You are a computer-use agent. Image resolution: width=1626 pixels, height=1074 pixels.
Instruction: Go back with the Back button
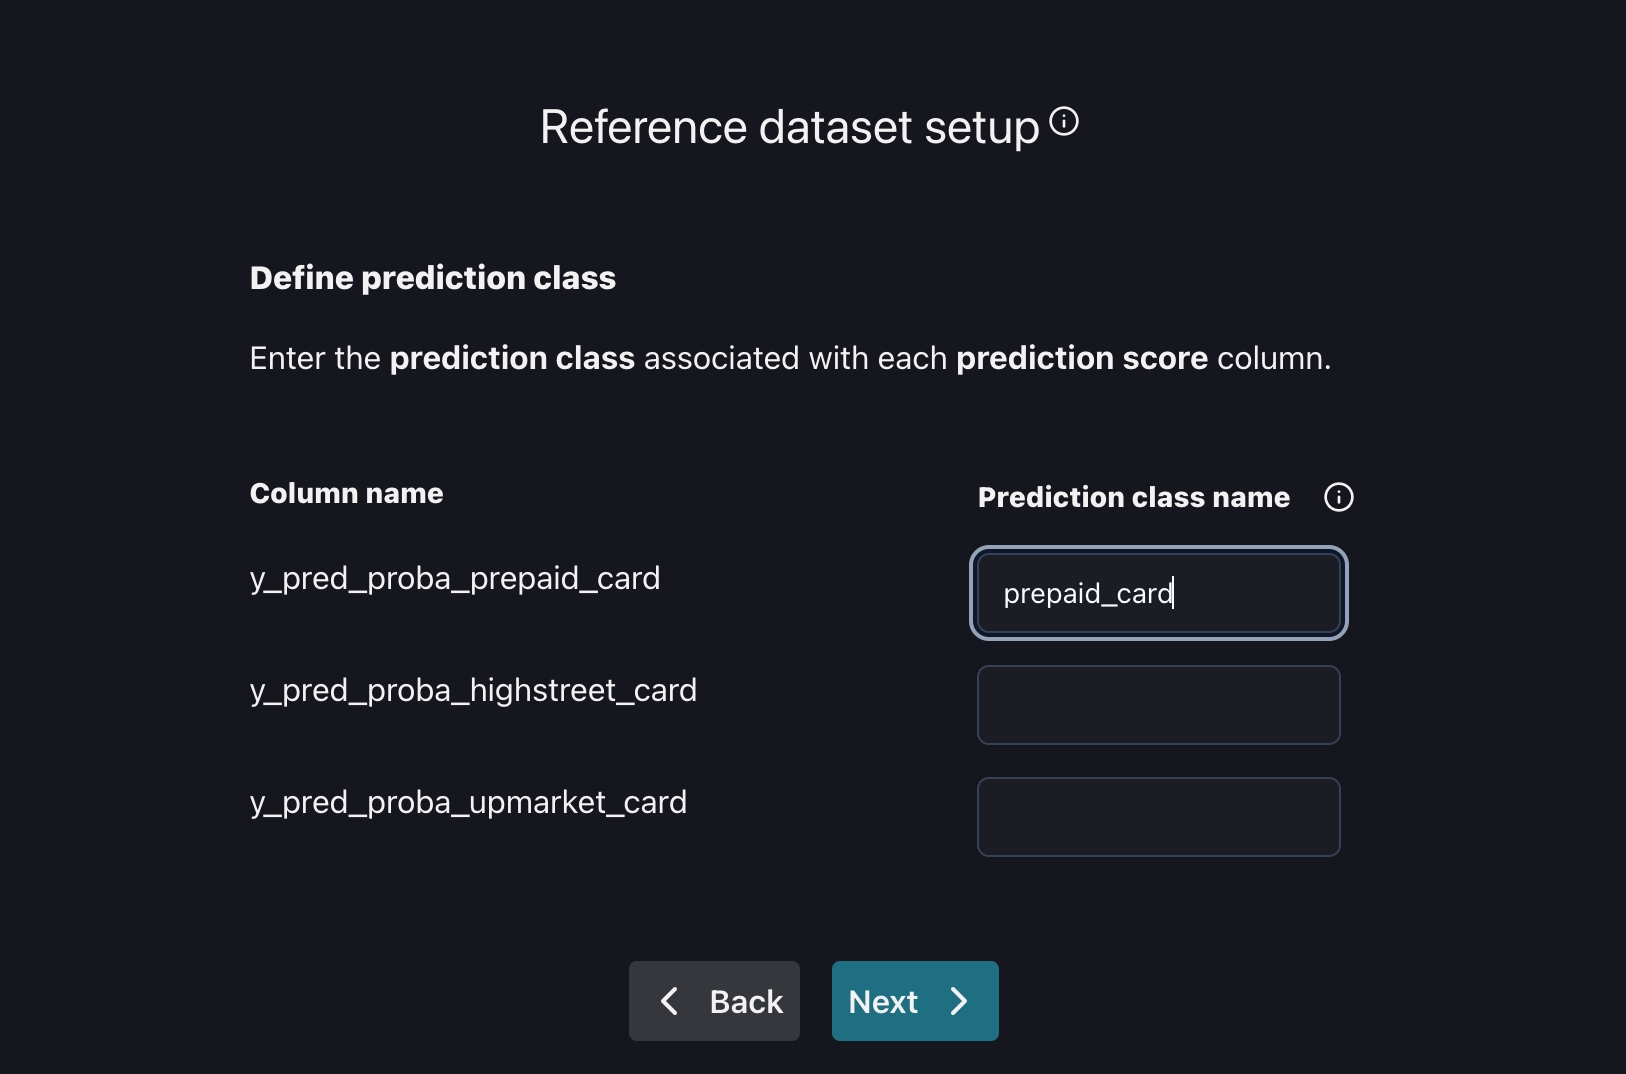[714, 1001]
